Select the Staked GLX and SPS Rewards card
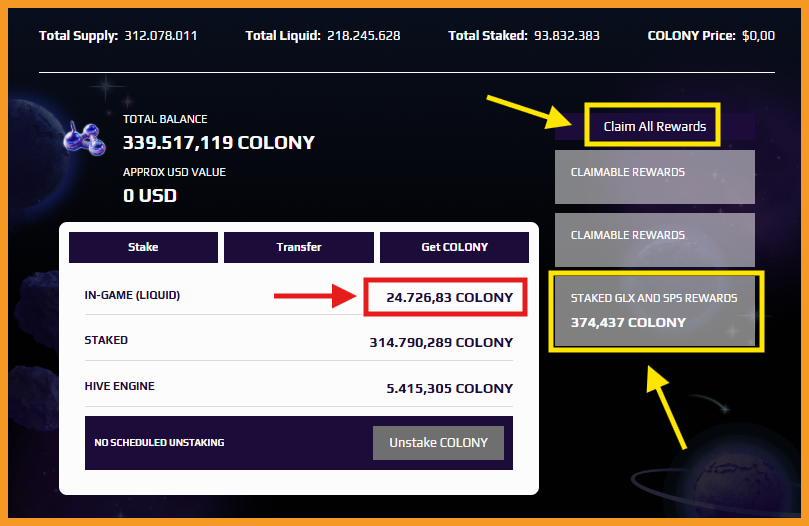The image size is (809, 526). 655,311
